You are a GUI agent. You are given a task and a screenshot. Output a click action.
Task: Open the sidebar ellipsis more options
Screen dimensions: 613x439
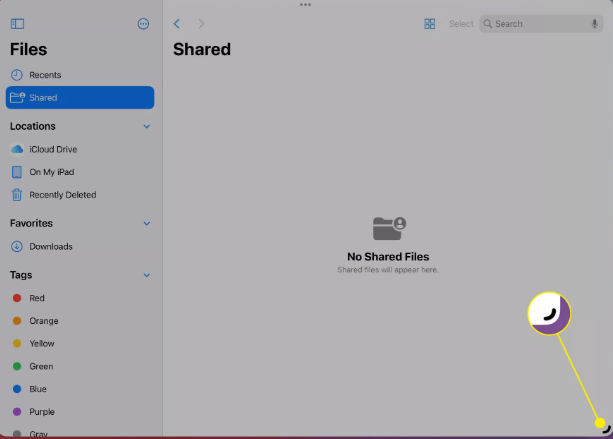[x=143, y=24]
